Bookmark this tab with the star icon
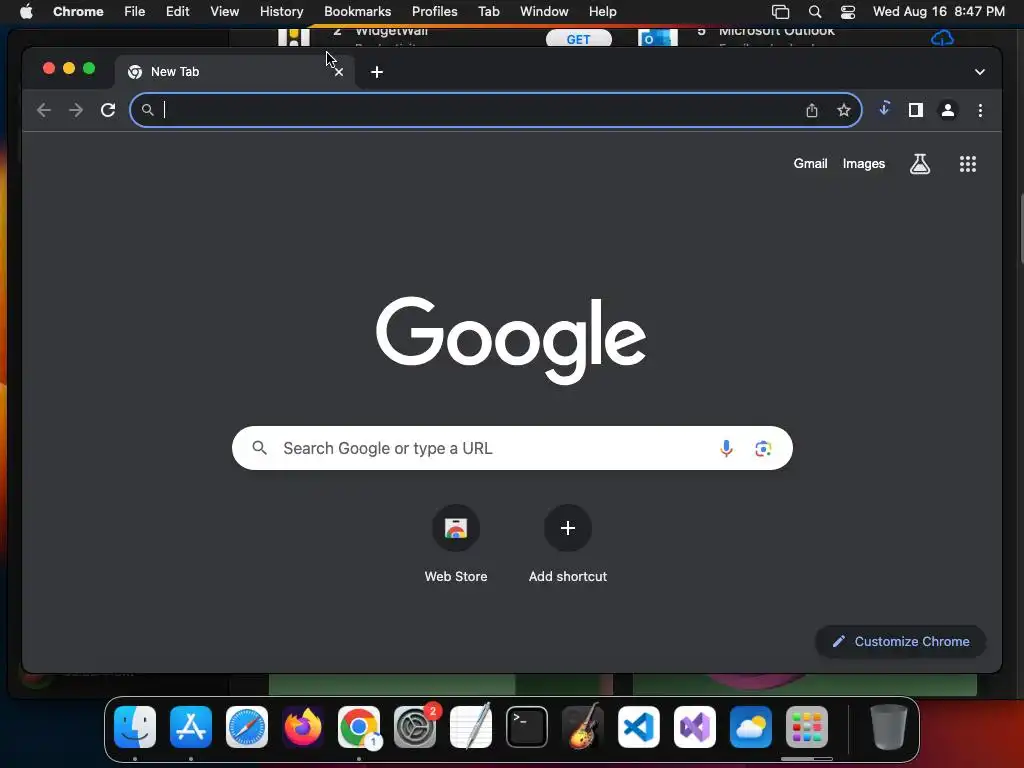 844,110
